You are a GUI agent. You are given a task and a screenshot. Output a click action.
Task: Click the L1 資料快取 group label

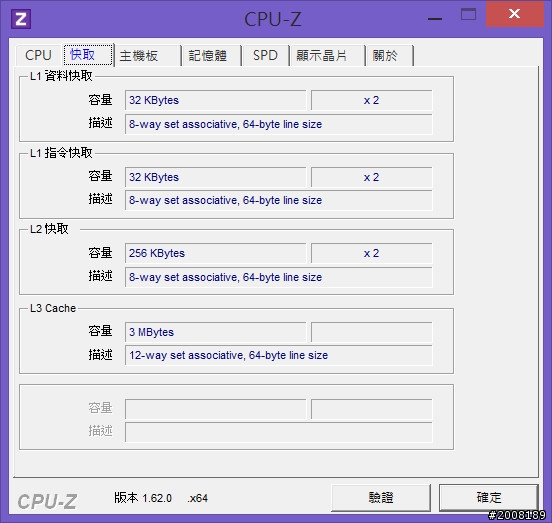(61, 76)
